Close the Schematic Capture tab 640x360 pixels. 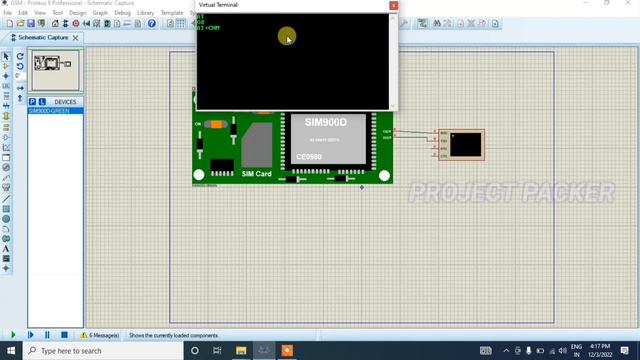(x=76, y=38)
